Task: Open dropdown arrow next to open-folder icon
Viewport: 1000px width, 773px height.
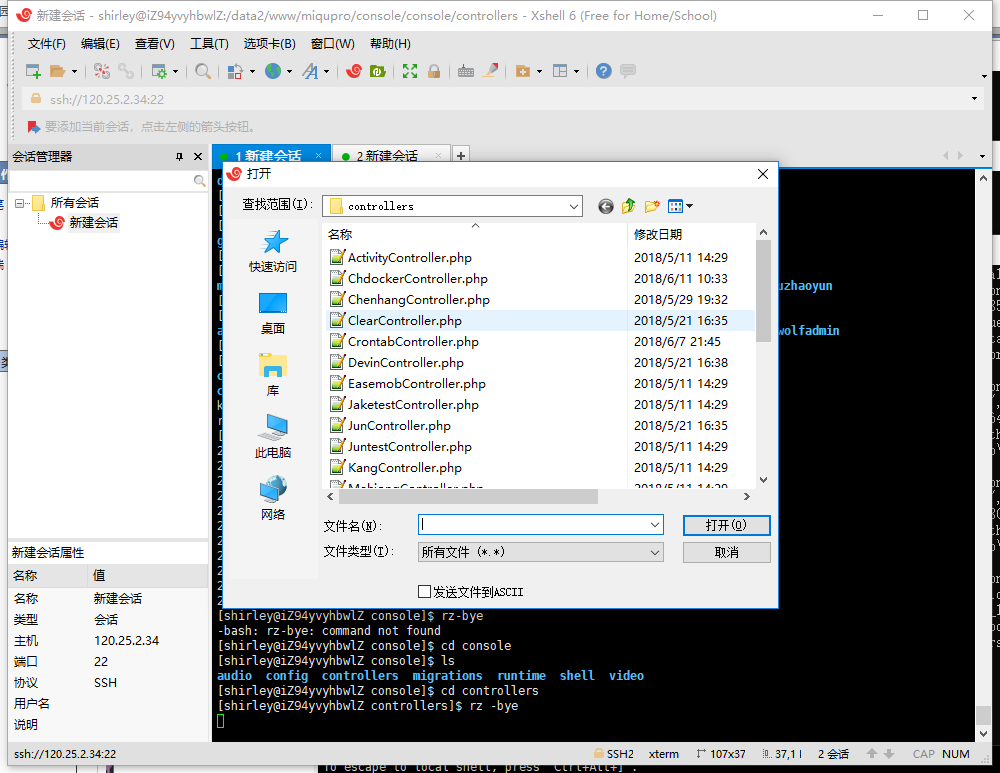Action: [75, 71]
